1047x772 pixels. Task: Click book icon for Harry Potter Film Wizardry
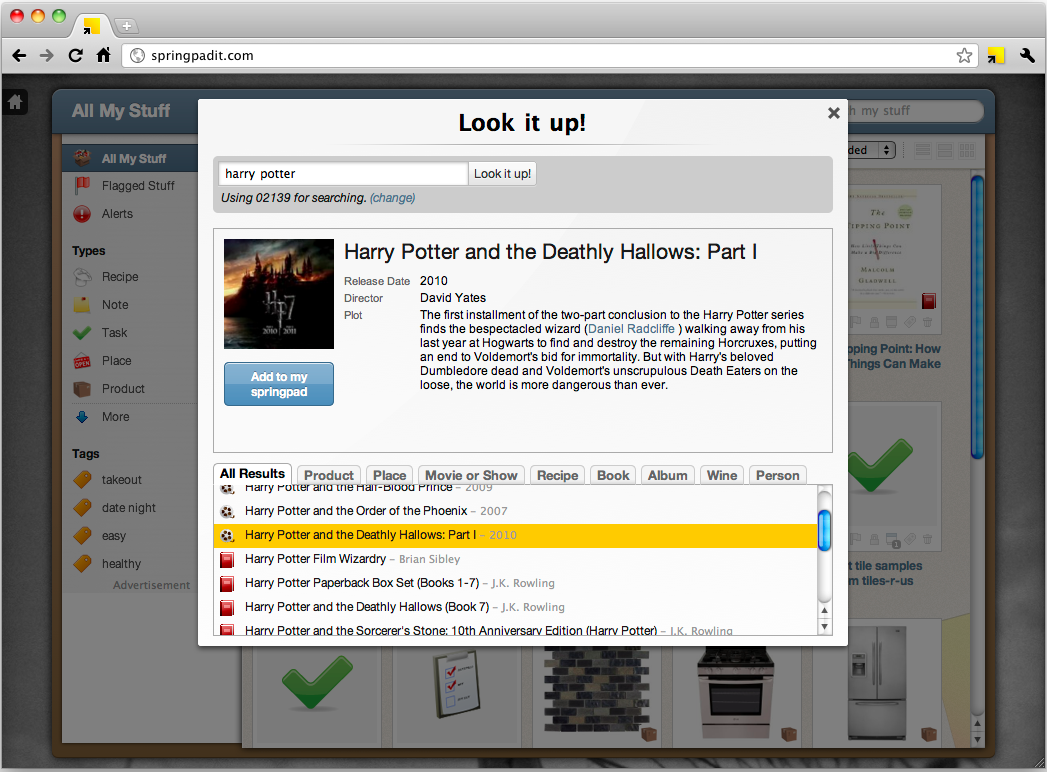point(227,560)
